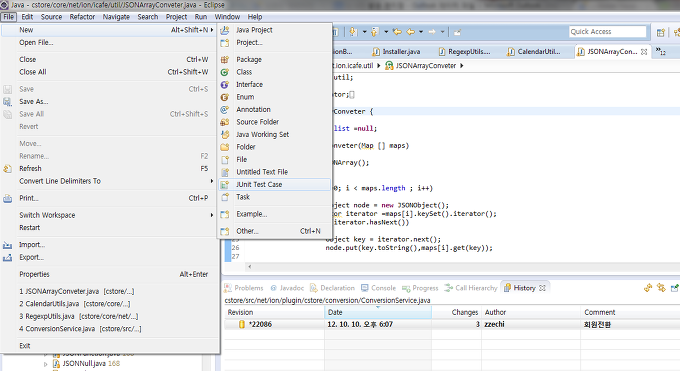Open the Declaration view tab
Image resolution: width=680 pixels, height=371 pixels.
point(333,288)
